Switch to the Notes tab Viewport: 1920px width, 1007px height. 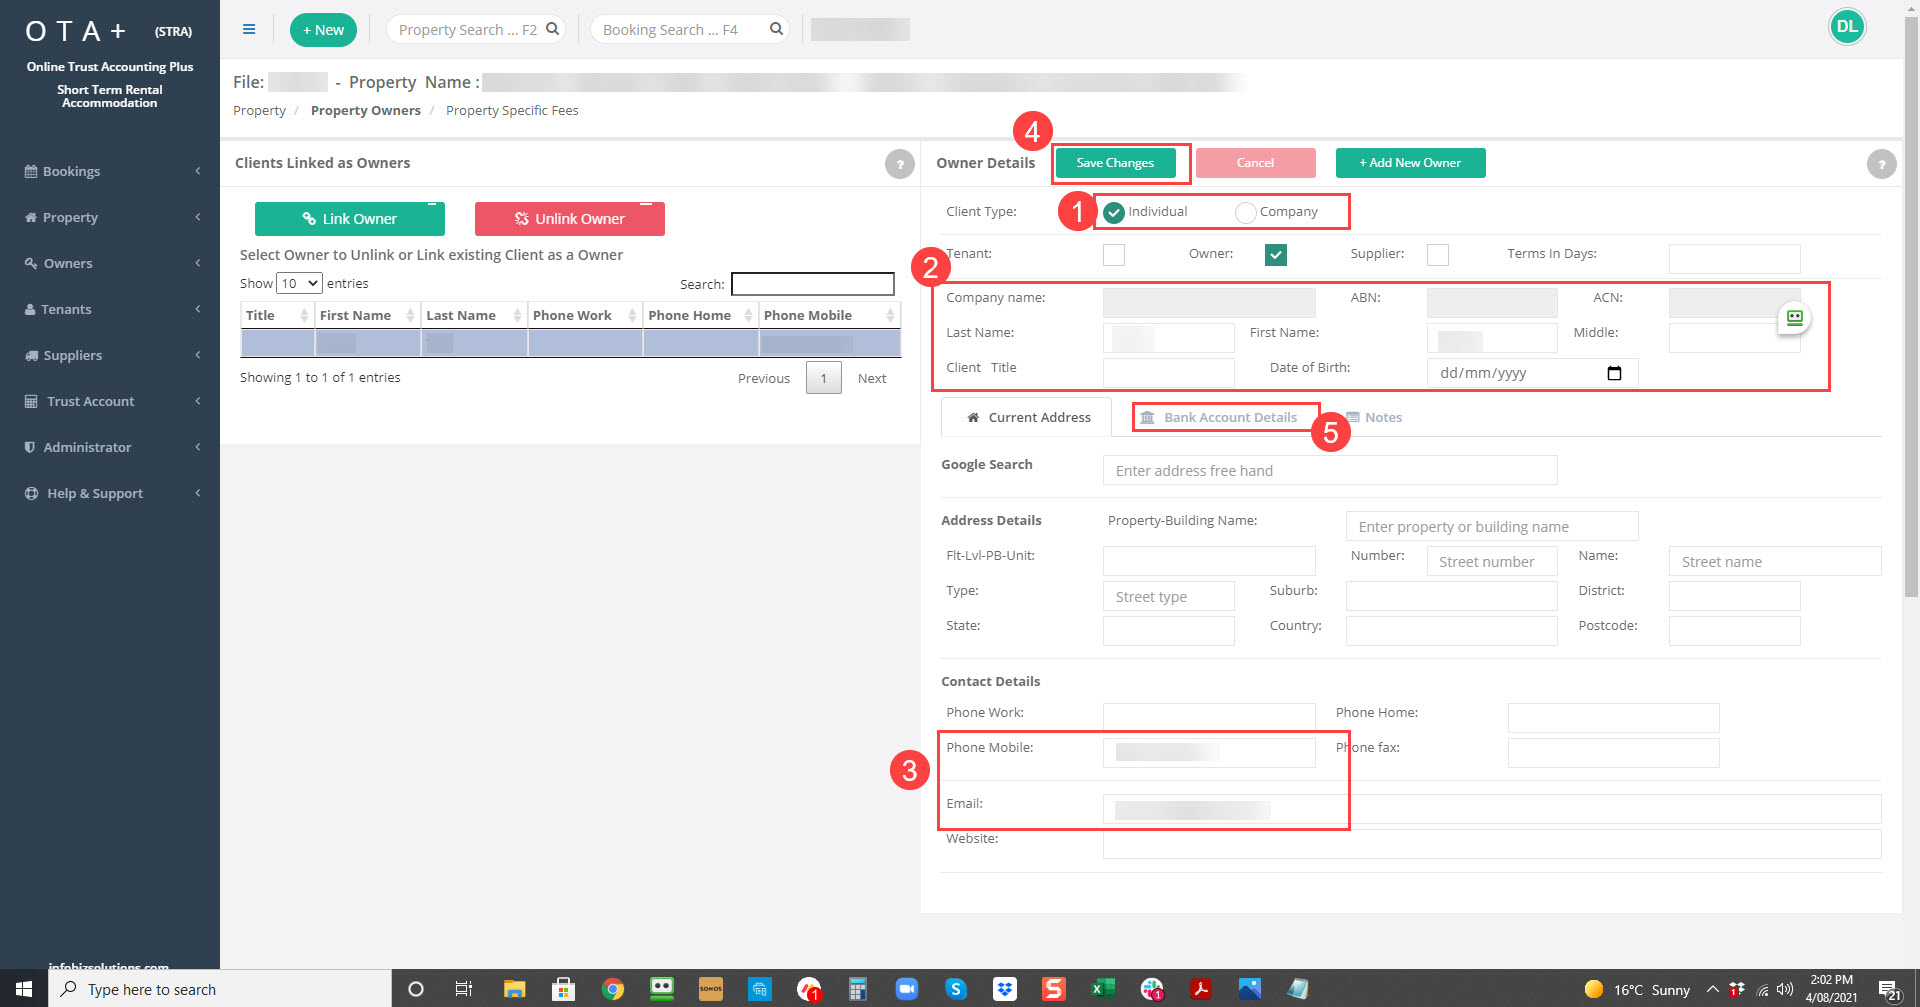(x=1374, y=418)
